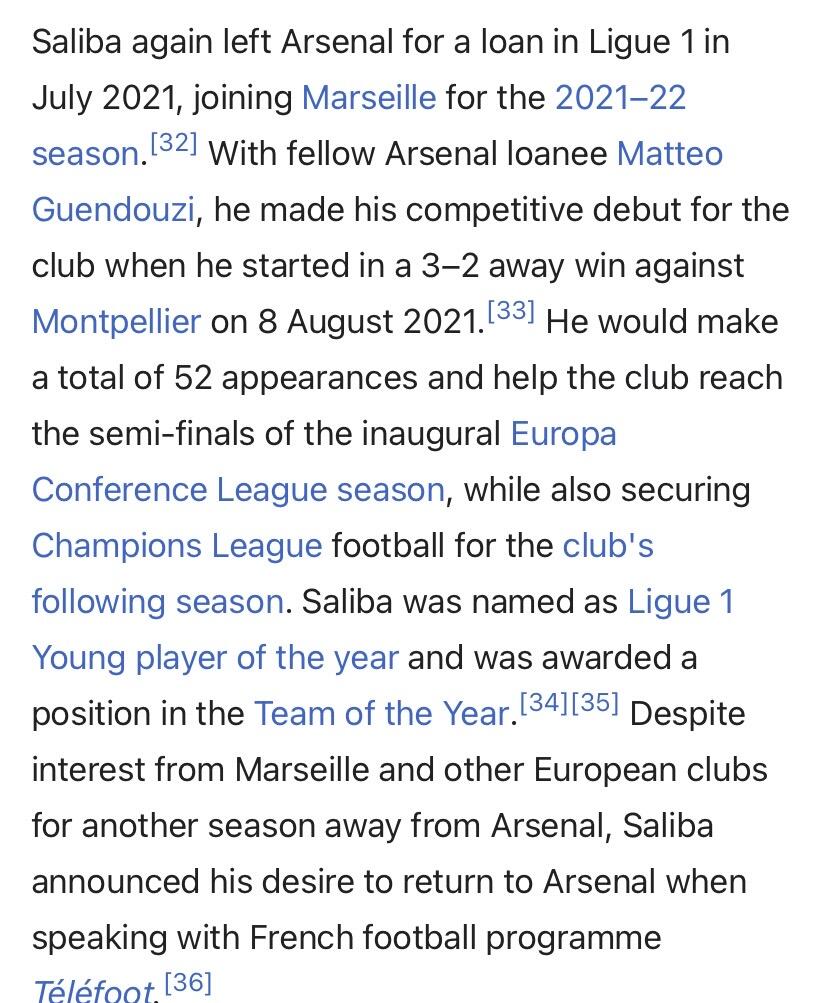Jump to footnote 33
Image resolution: width=826 pixels, height=1003 pixels.
tap(511, 313)
